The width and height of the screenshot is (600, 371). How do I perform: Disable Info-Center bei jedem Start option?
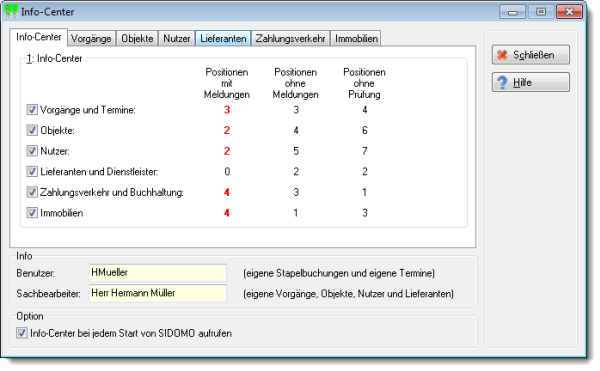pos(22,333)
